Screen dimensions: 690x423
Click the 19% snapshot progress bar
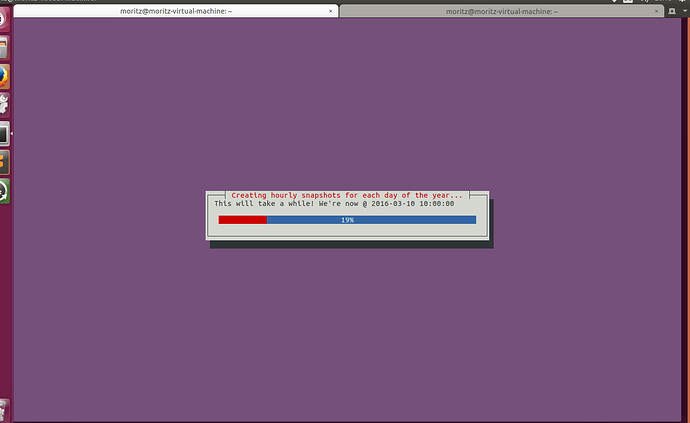pos(347,220)
